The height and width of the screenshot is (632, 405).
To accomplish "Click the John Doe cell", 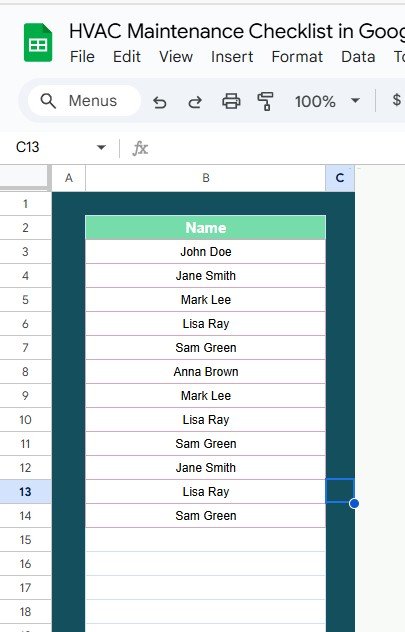I will (206, 252).
